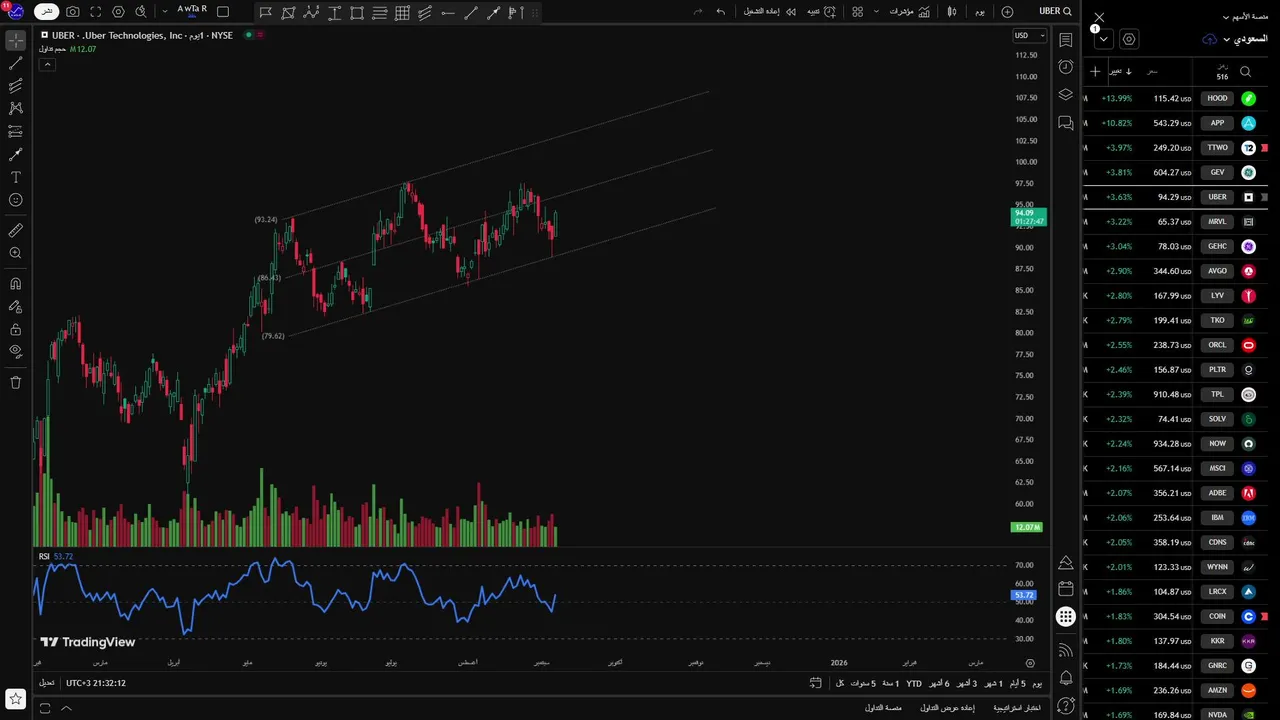Select the brush drawing tool
The image size is (1280, 720).
pos(16,154)
